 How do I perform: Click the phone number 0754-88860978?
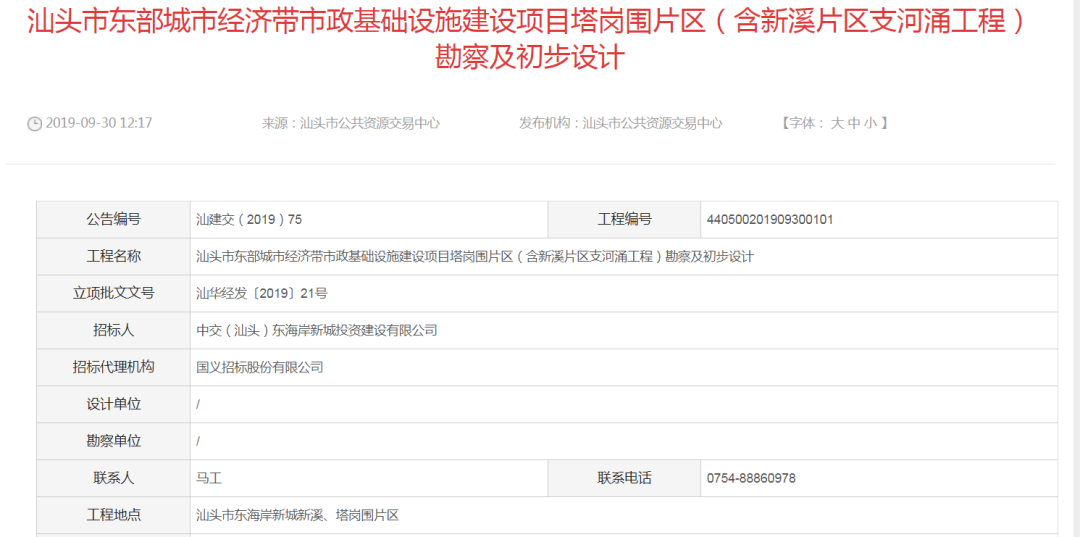click(x=750, y=478)
